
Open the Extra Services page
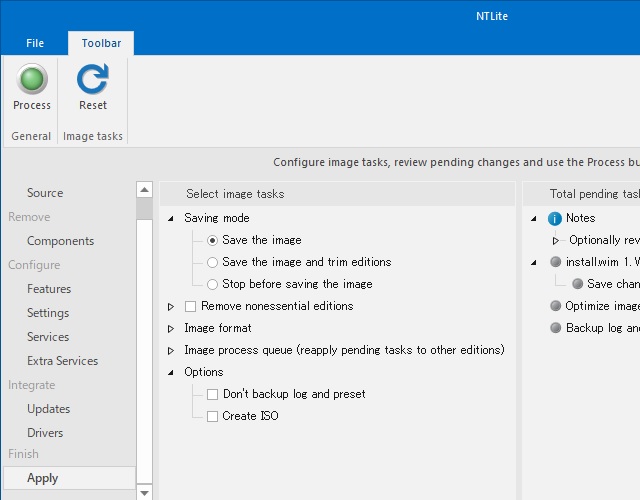click(x=62, y=361)
